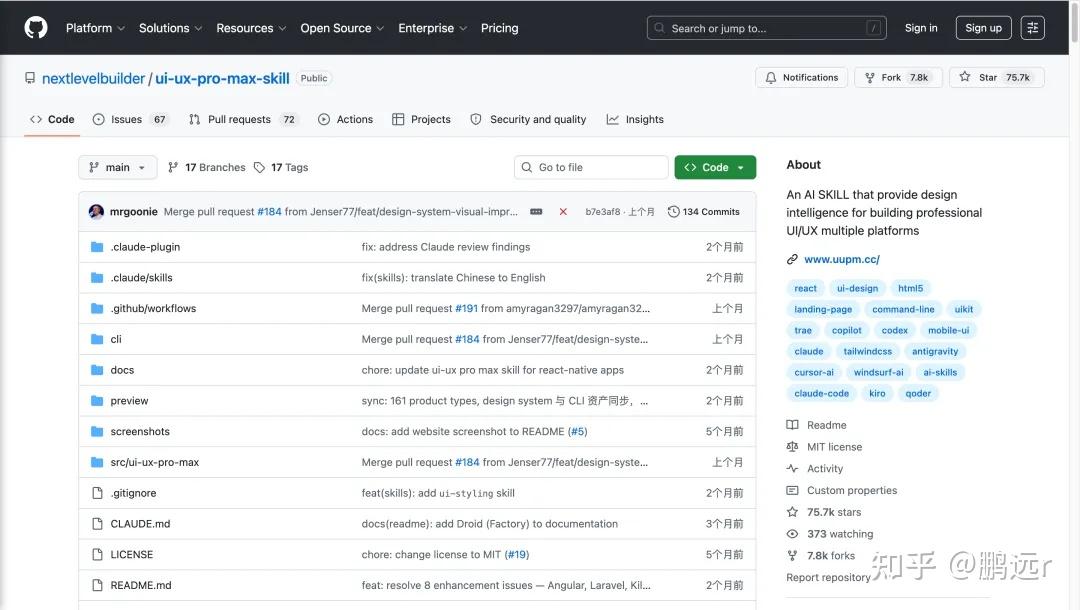The image size is (1080, 610).
Task: Open the #19 link in LICENSE row
Action: point(517,554)
